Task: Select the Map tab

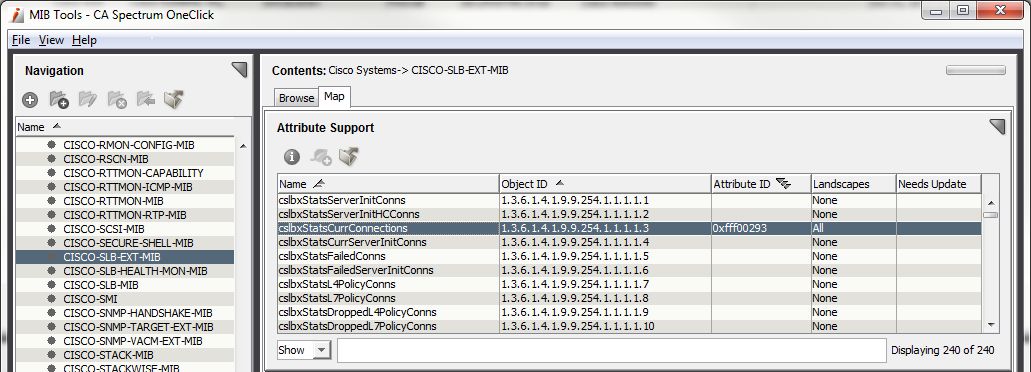Action: click(334, 97)
